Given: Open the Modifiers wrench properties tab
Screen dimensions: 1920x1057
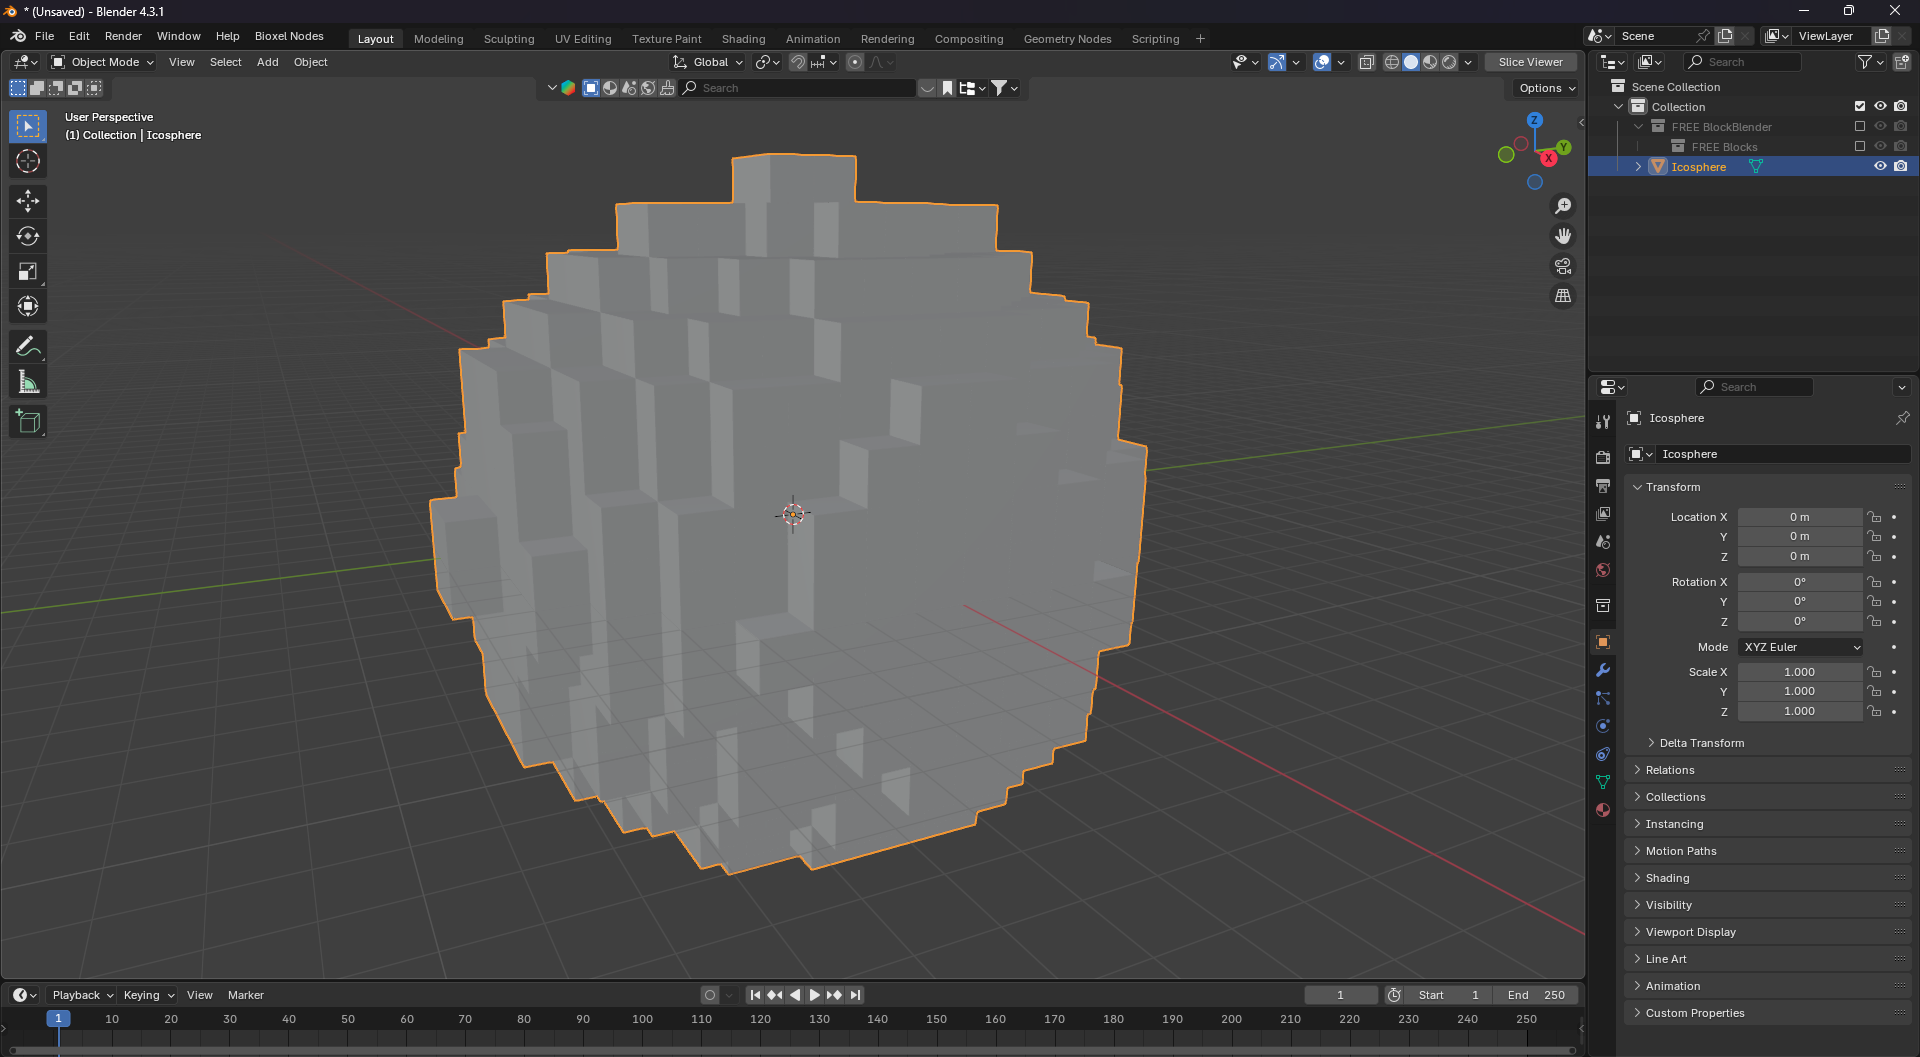Looking at the screenshot, I should tap(1603, 670).
